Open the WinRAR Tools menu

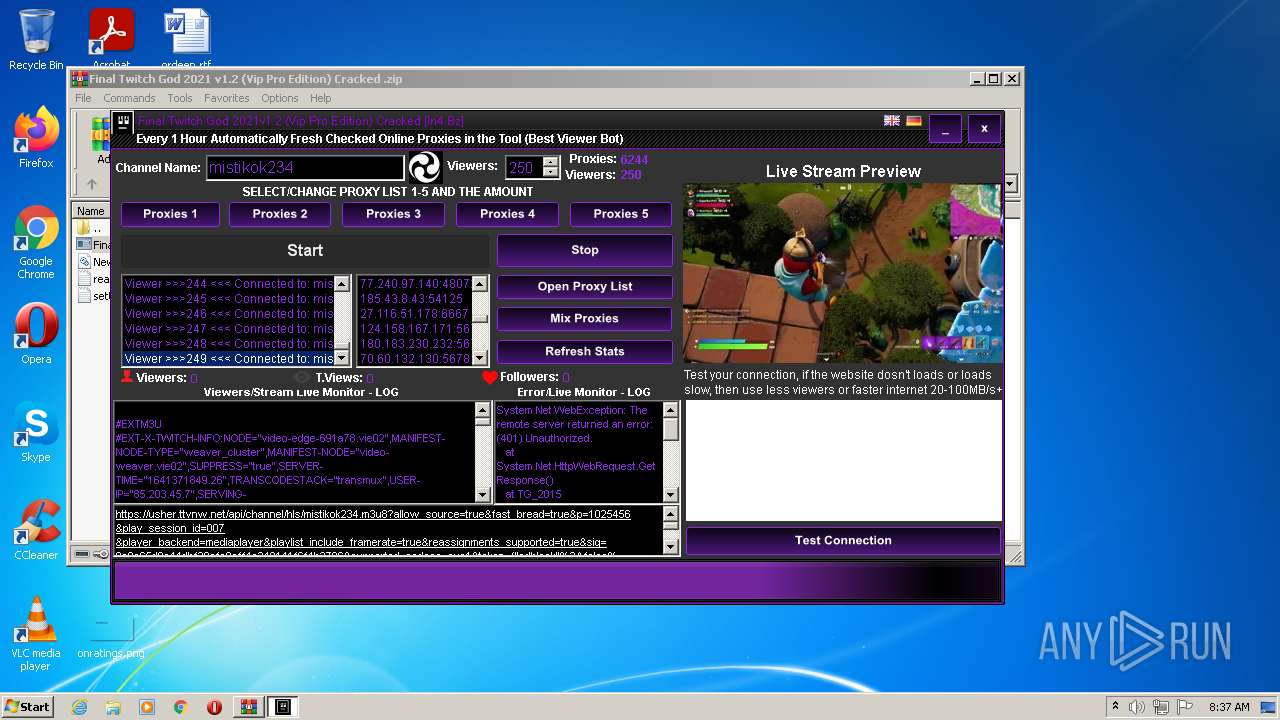coord(180,98)
